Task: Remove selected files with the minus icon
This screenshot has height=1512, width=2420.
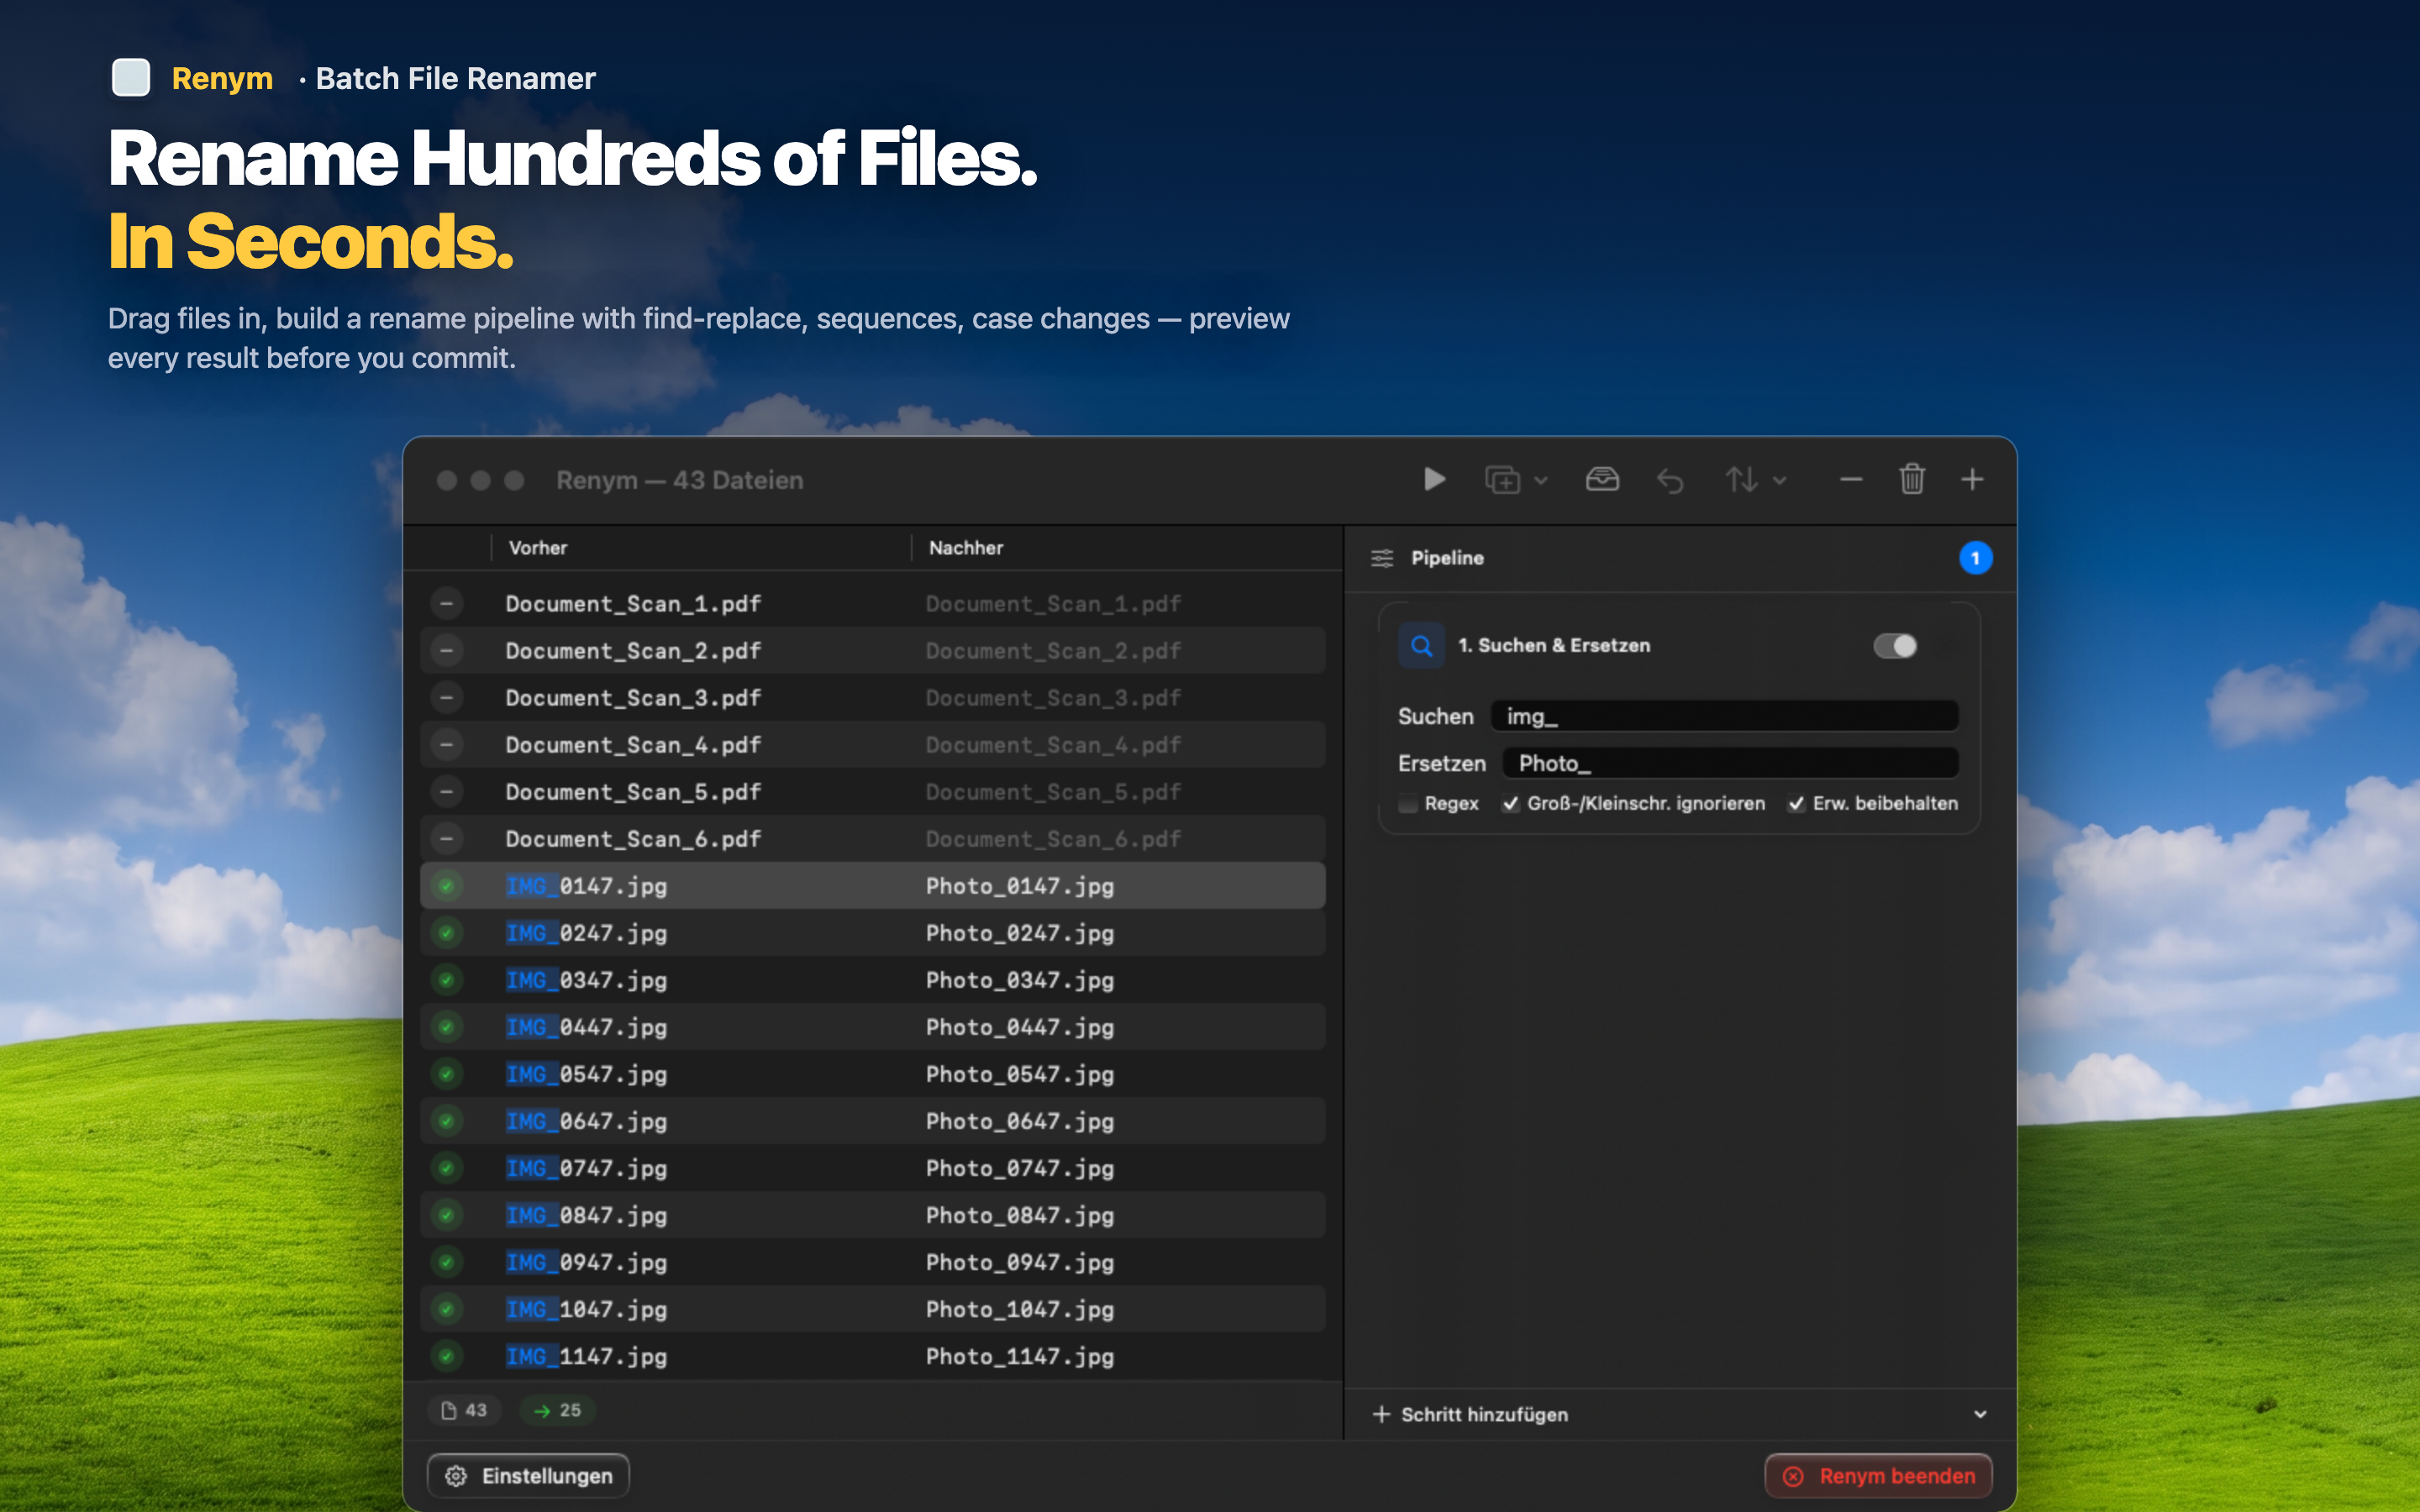Action: (1851, 480)
